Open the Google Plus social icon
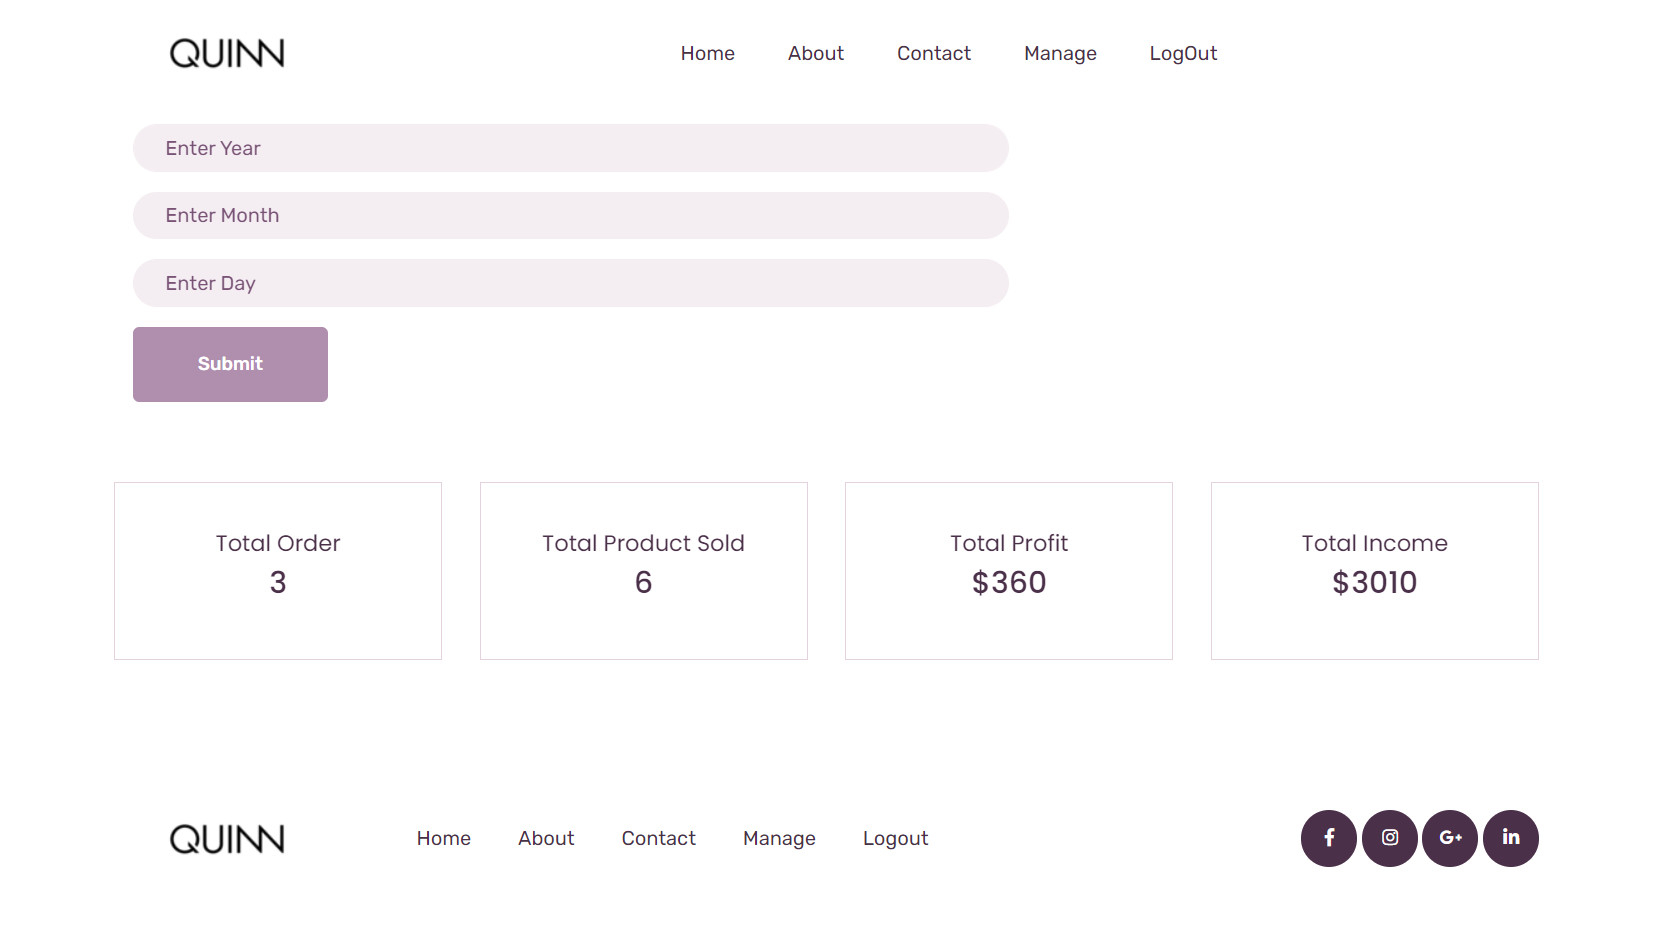The image size is (1657, 950). click(x=1450, y=838)
